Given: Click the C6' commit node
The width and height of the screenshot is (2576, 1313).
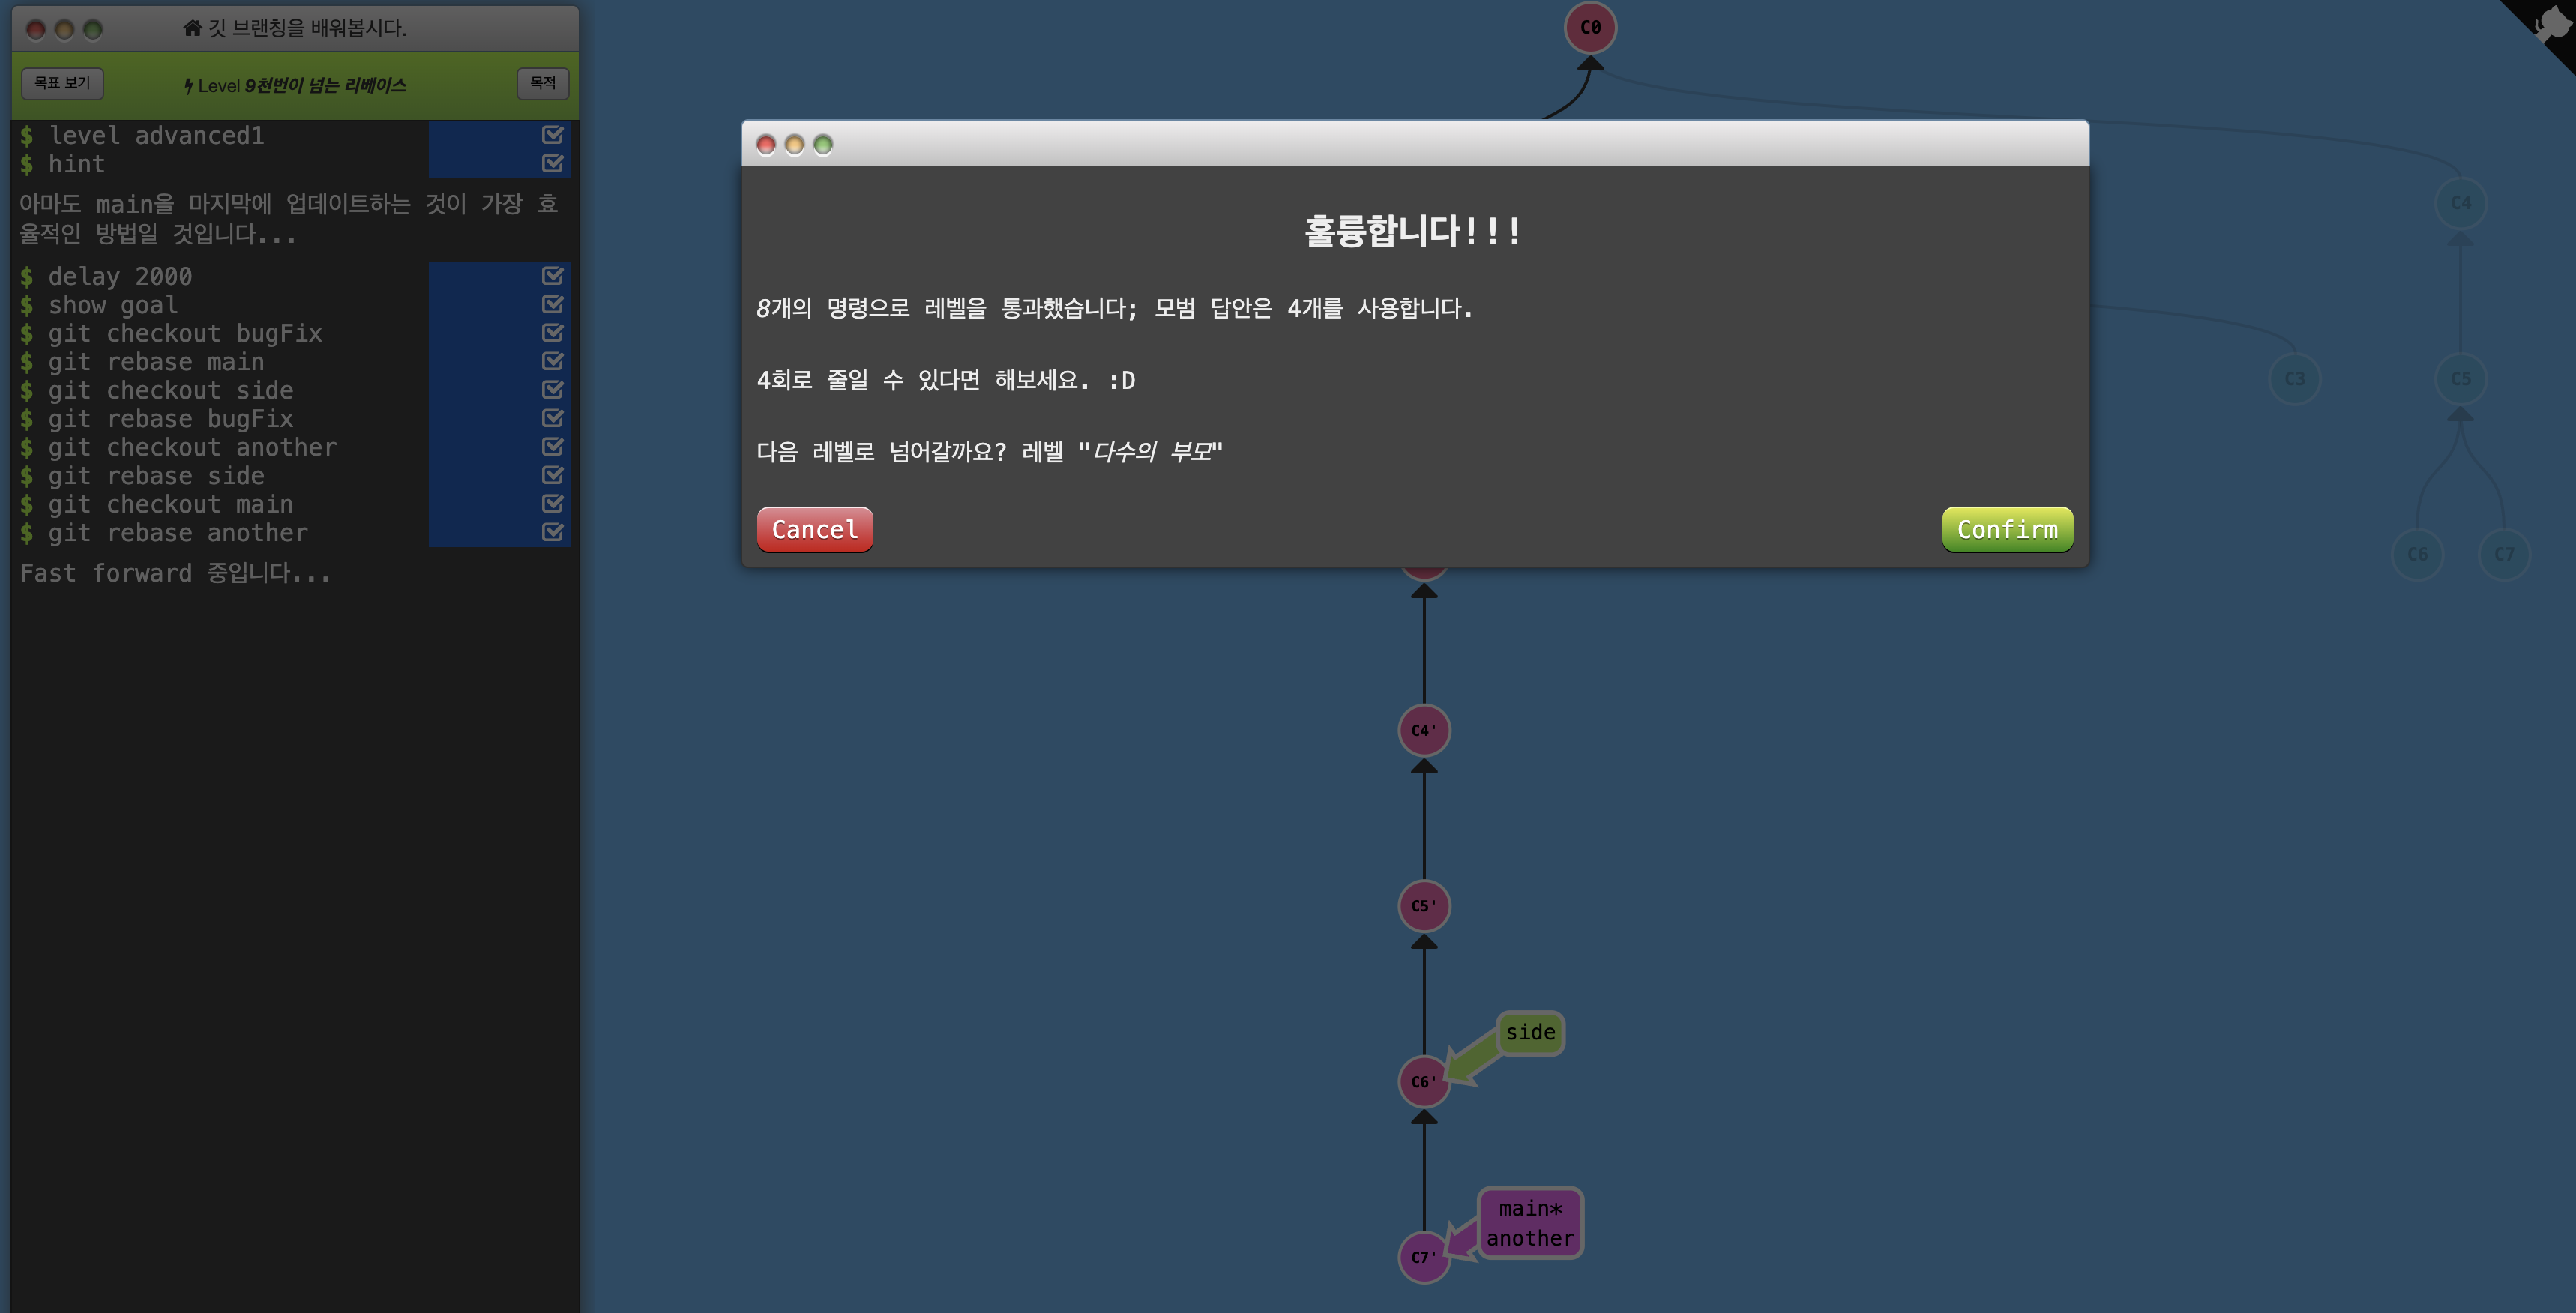Looking at the screenshot, I should [1424, 1081].
